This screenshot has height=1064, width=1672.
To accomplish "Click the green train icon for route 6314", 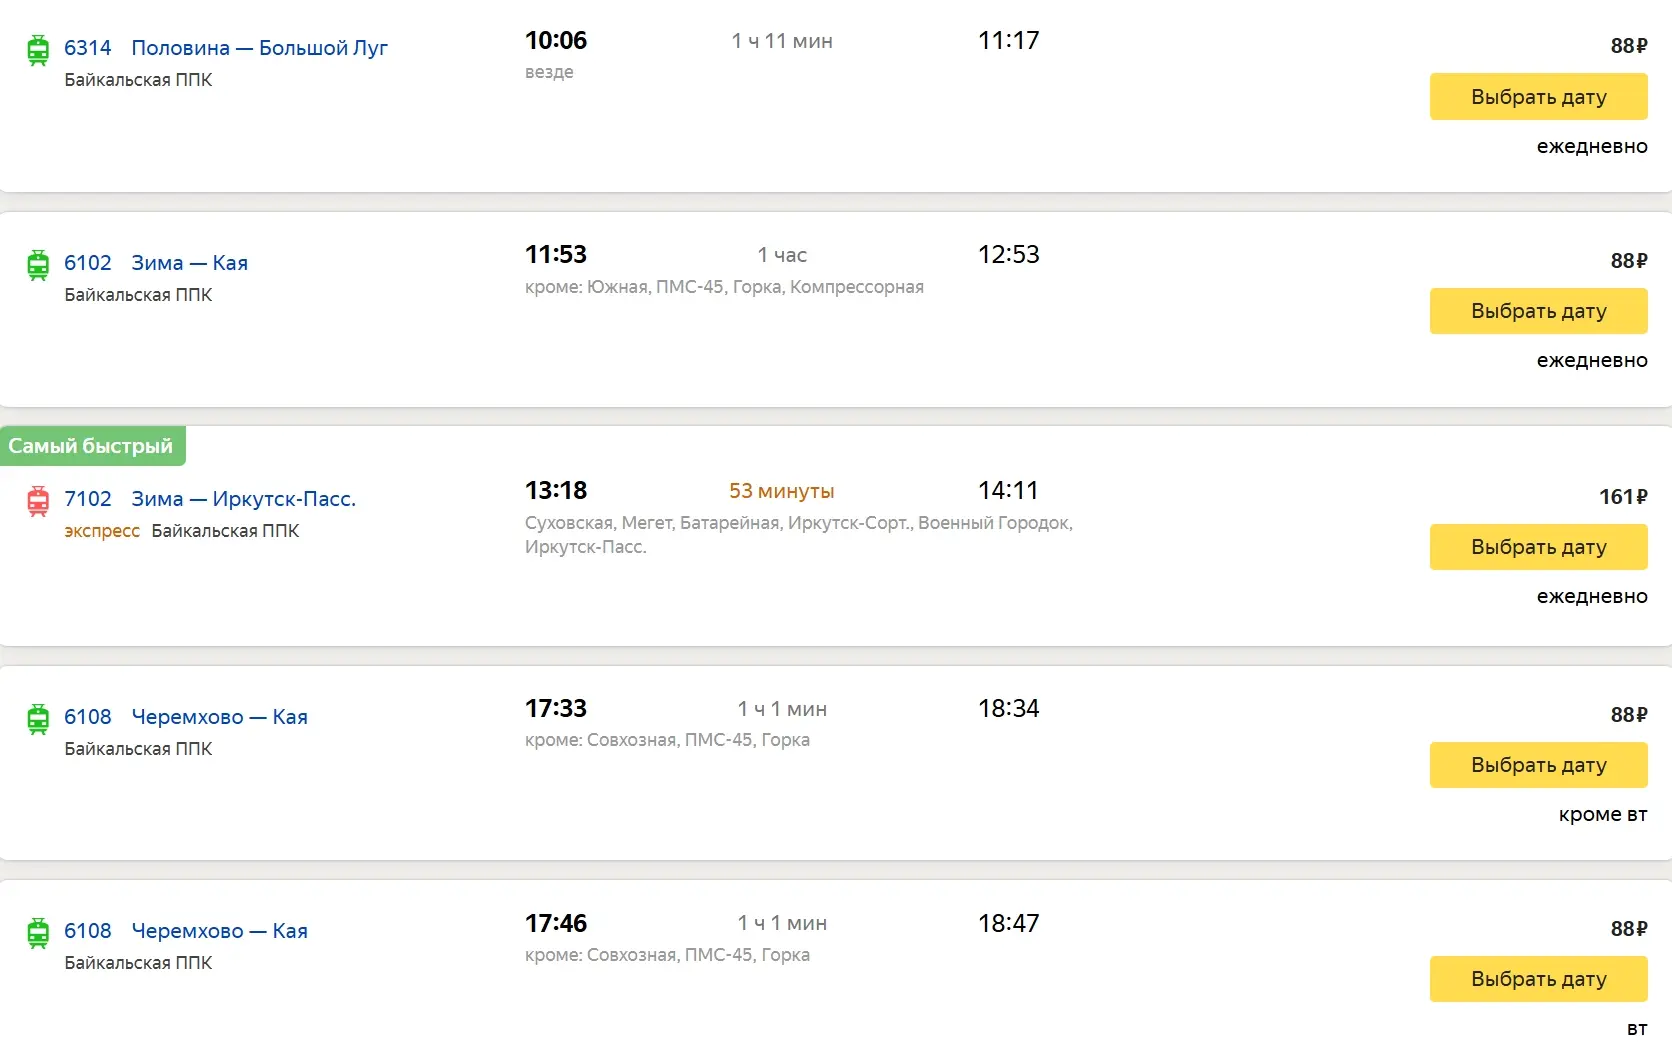I will 38,50.
